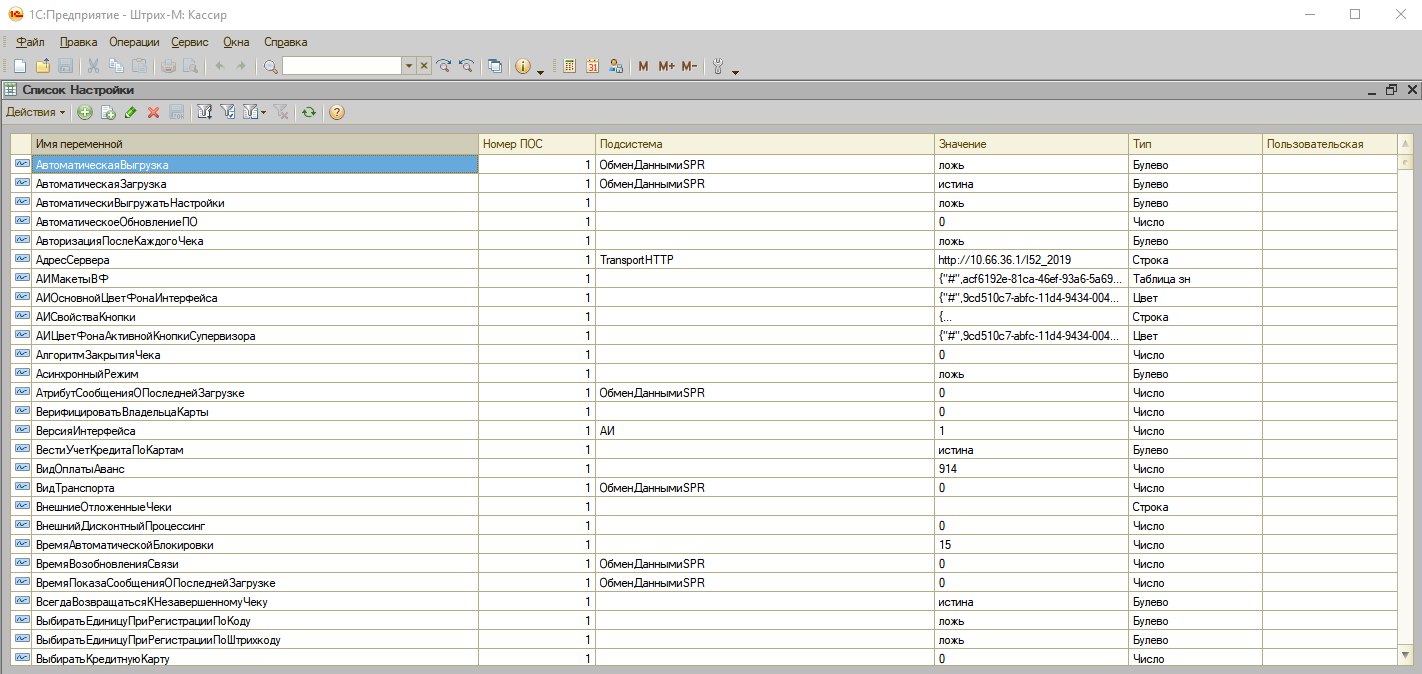1422x674 pixels.
Task: Click the Подсистема column header
Action: click(x=765, y=144)
